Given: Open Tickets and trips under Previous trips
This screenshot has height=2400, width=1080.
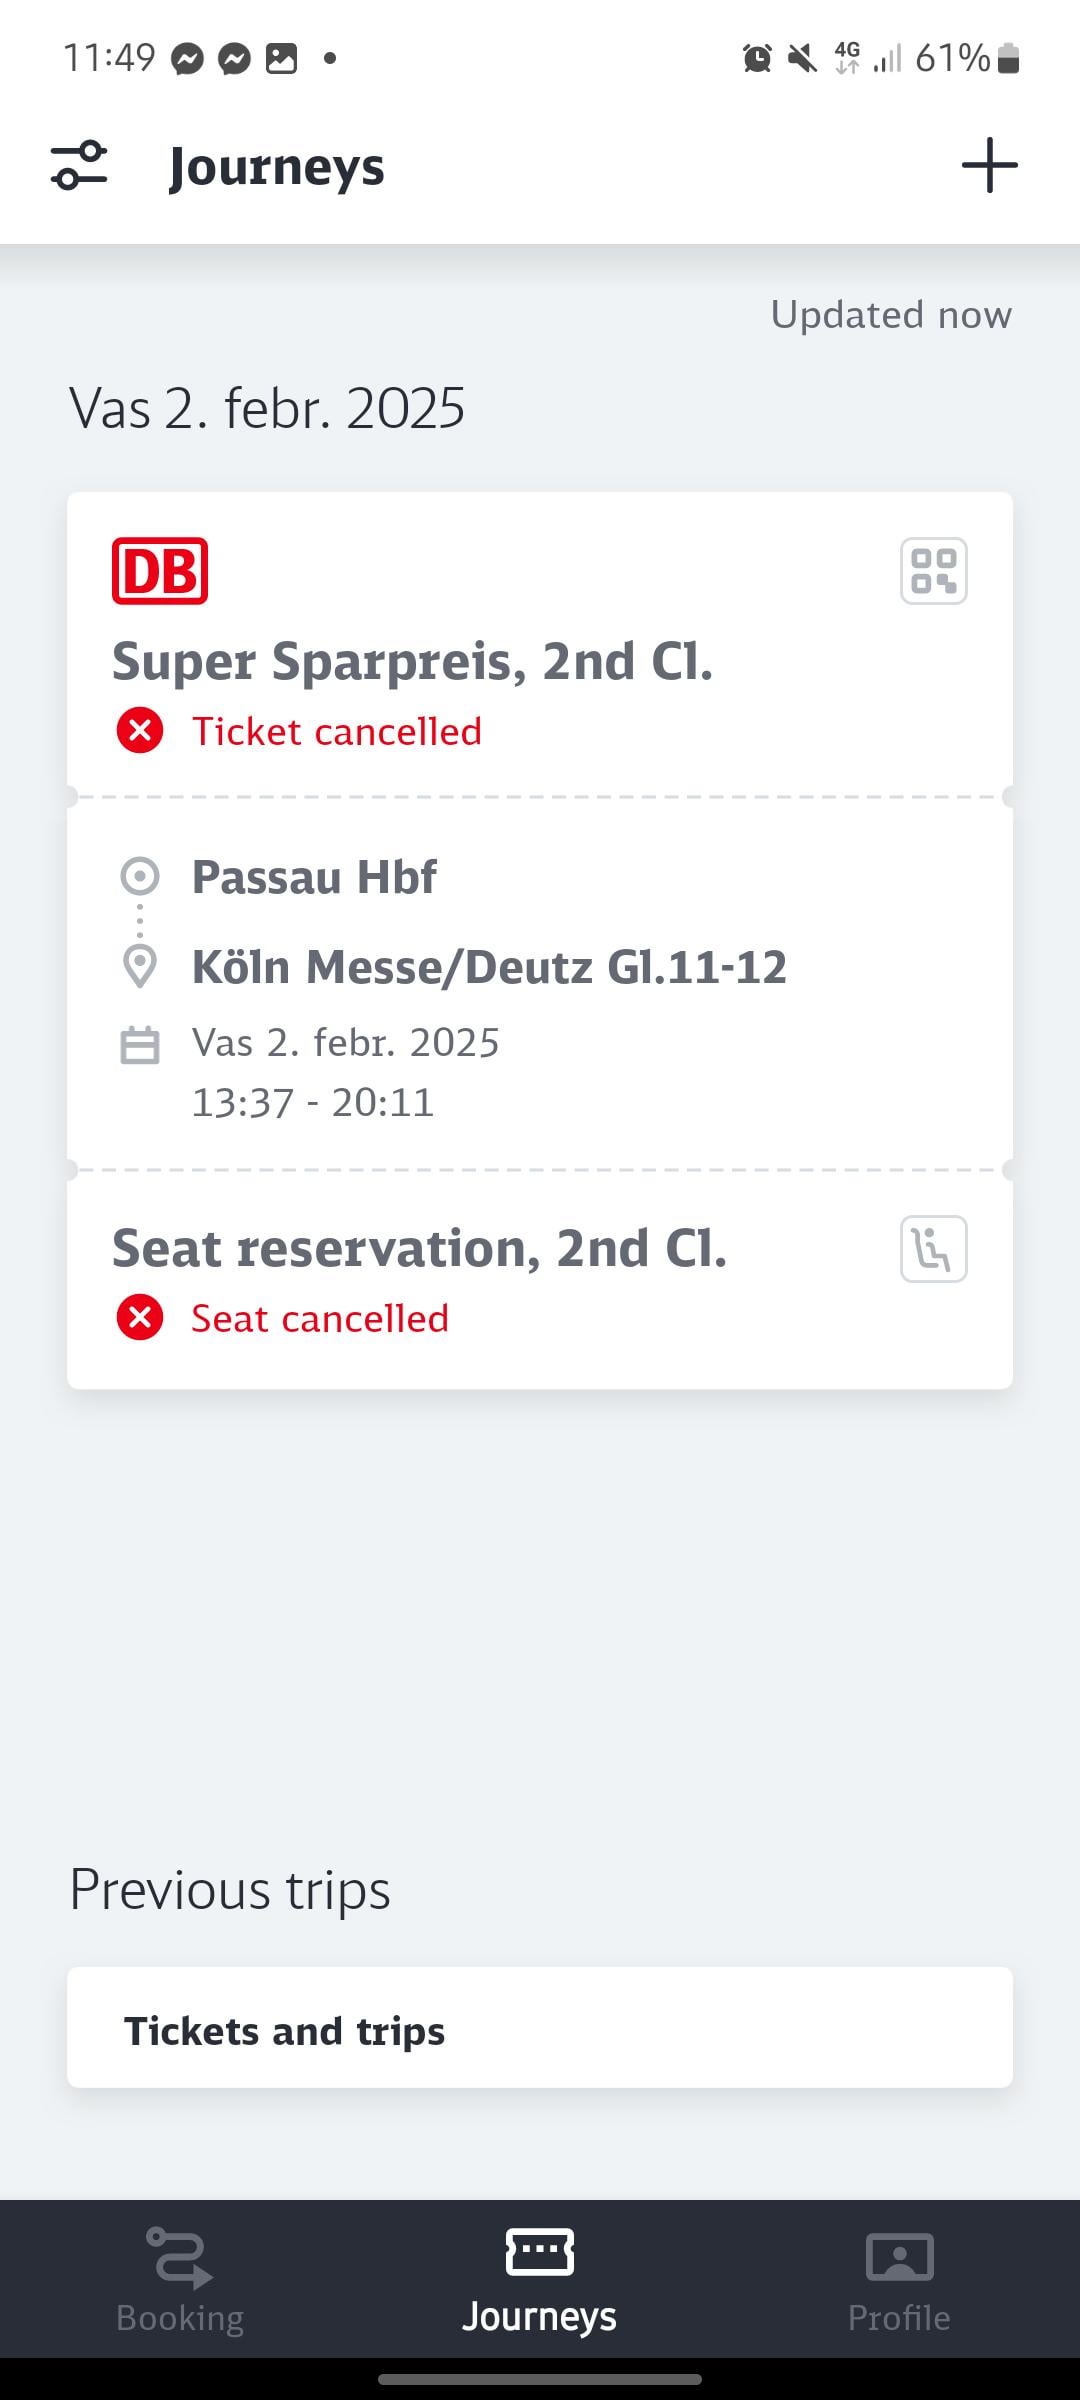Looking at the screenshot, I should [540, 2030].
